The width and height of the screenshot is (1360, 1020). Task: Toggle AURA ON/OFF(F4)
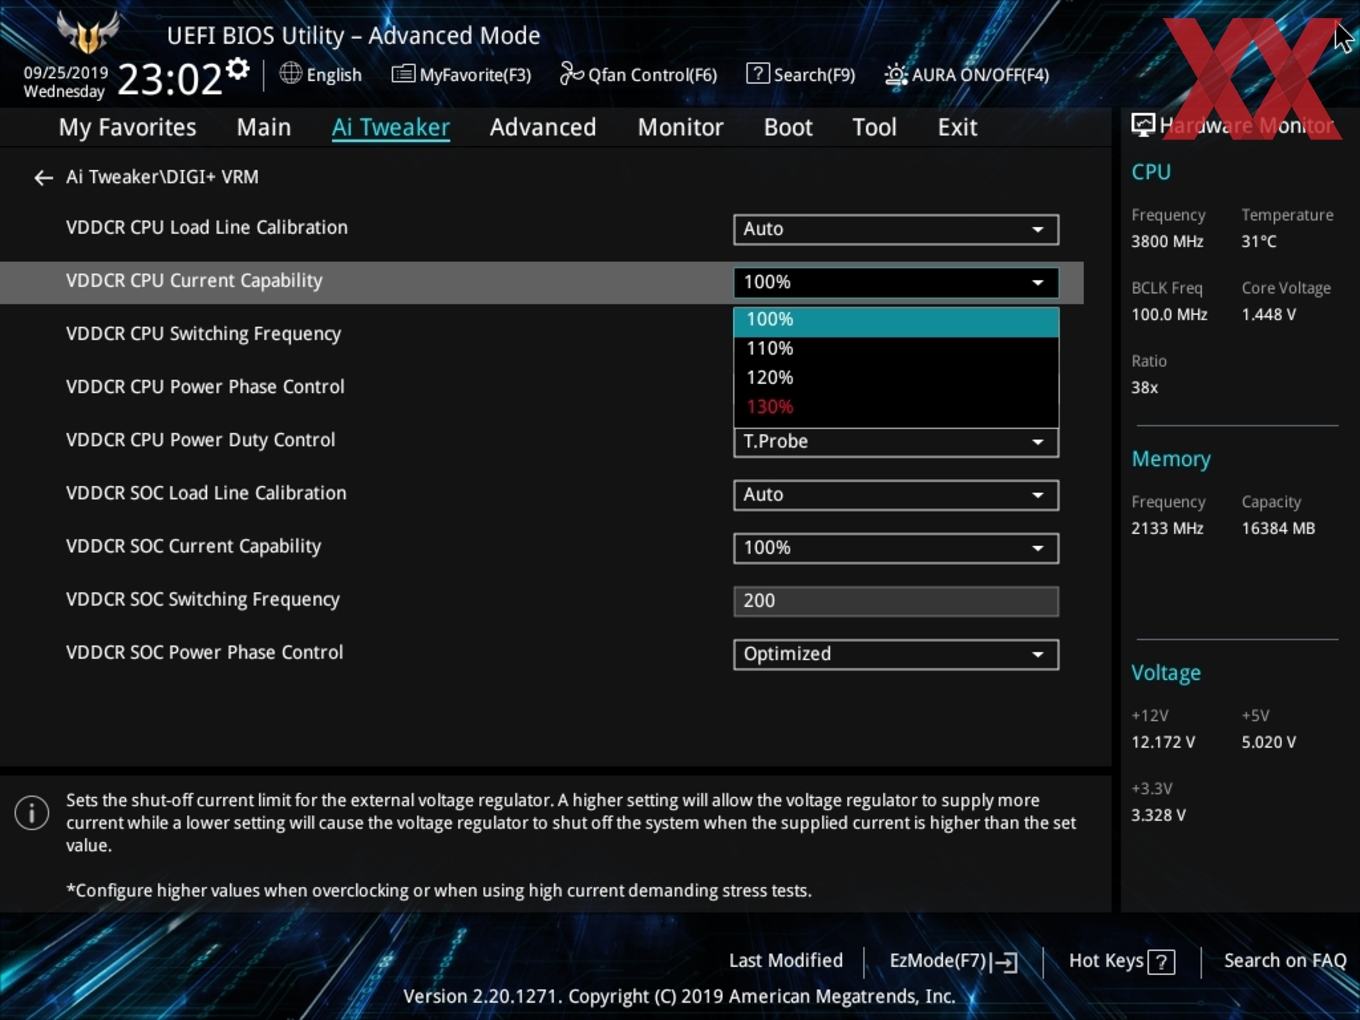pyautogui.click(x=967, y=74)
